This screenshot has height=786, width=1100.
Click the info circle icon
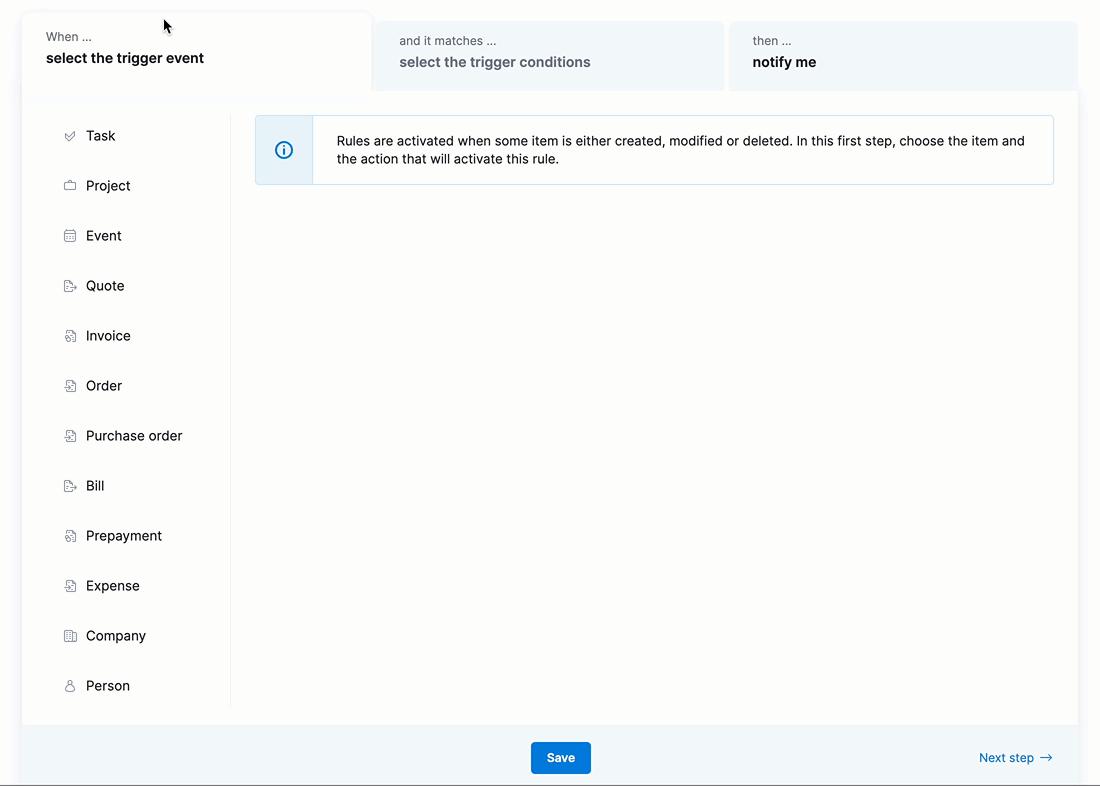(283, 150)
